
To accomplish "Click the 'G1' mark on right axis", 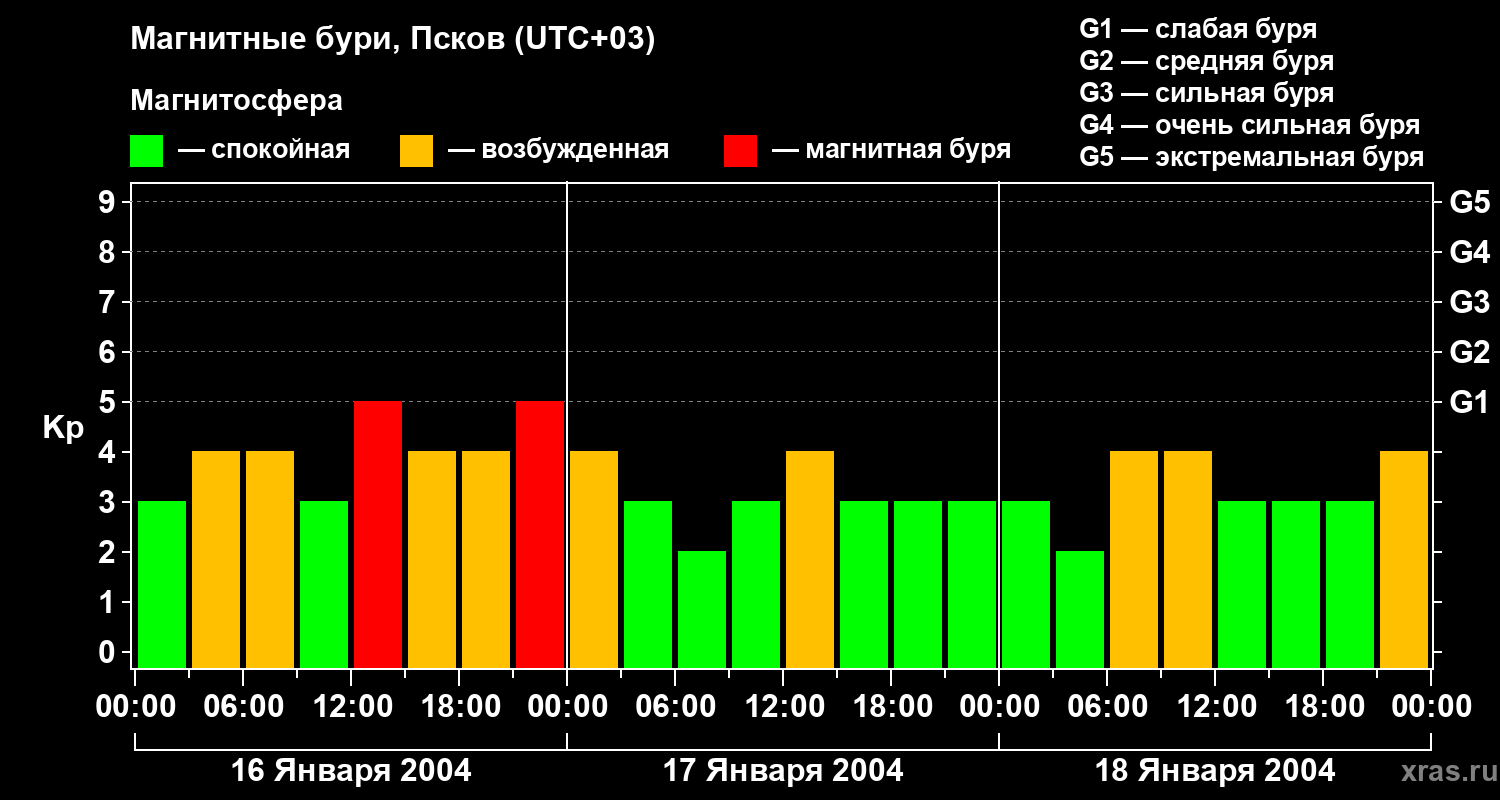I will 1469,402.
